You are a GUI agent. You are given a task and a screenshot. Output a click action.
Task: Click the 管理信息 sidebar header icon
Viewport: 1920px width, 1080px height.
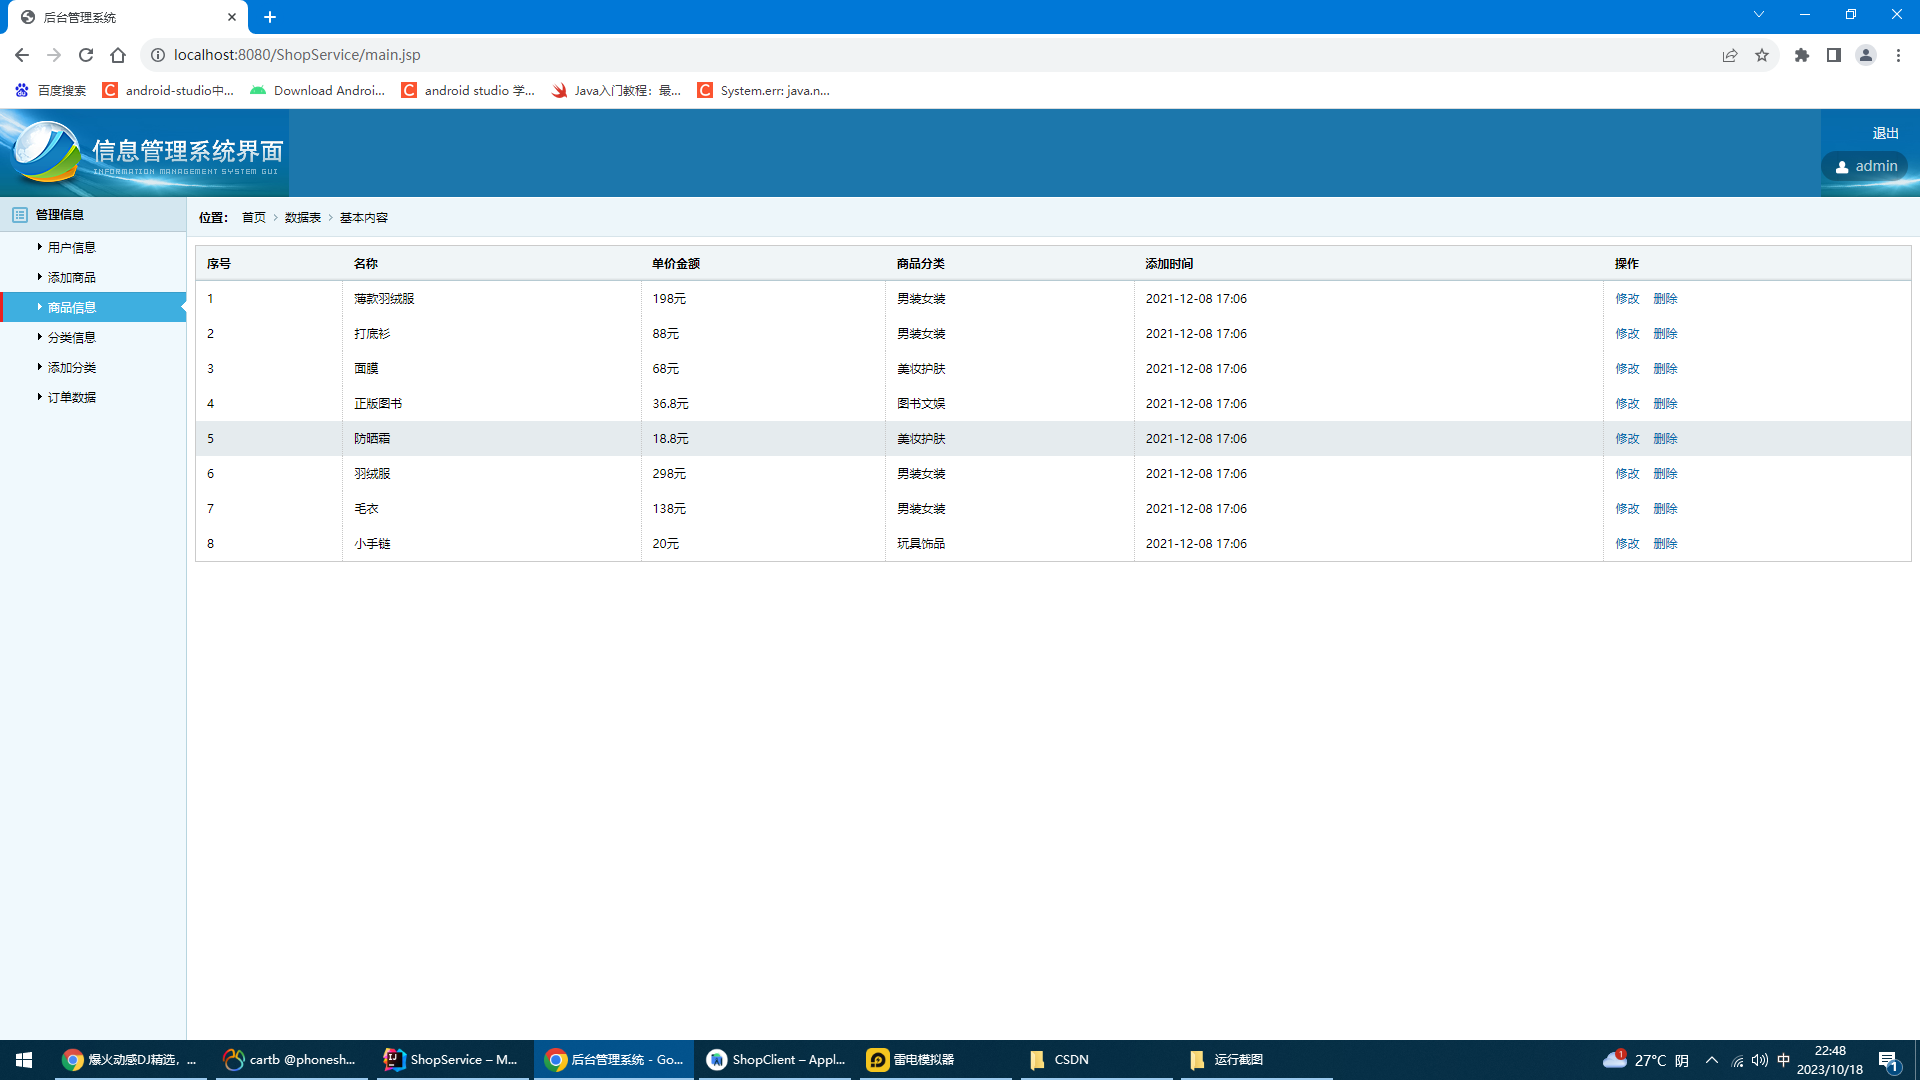pos(20,214)
